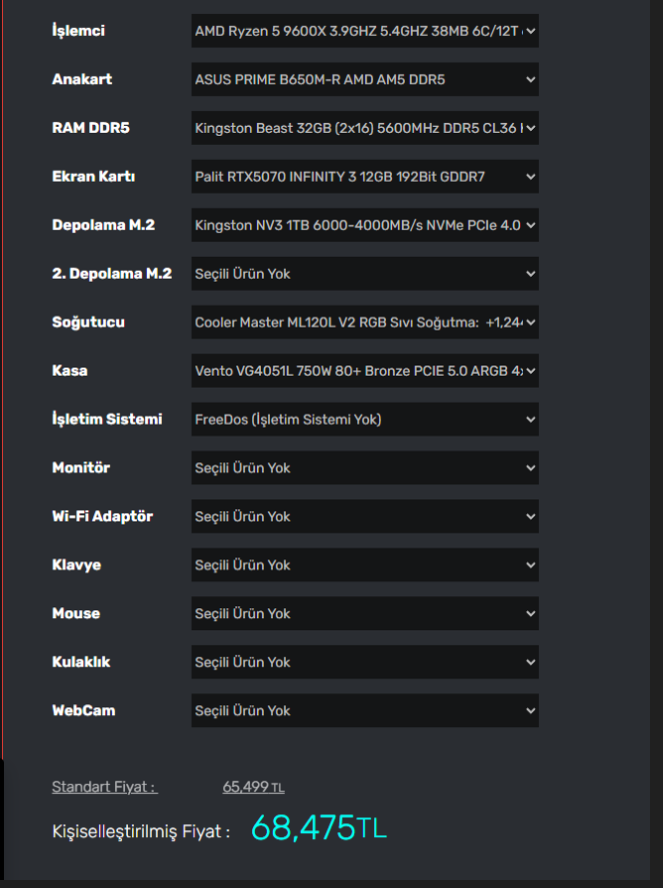
Task: Open the Depolama M.2 storage dropdown
Action: [365, 225]
